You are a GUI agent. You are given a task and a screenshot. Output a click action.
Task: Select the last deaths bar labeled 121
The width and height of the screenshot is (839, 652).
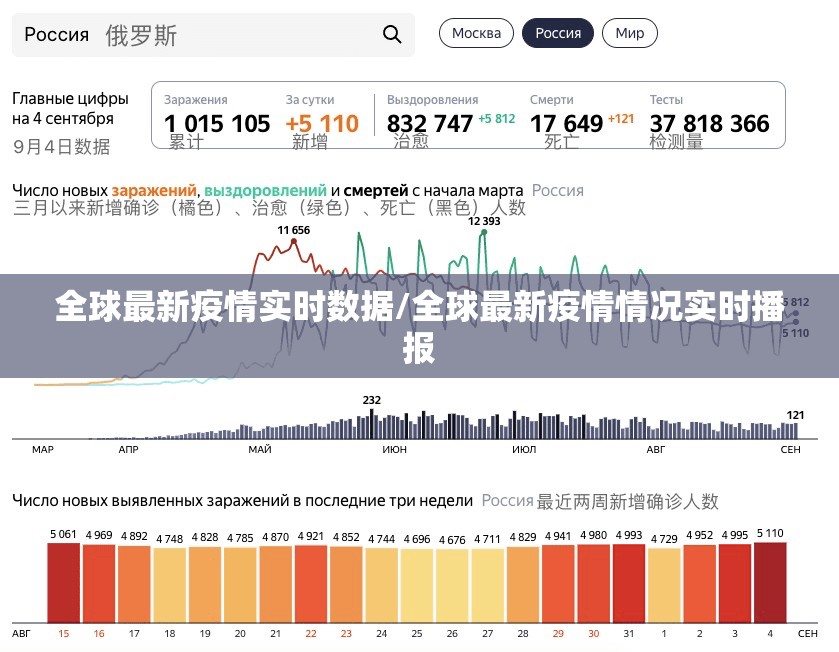point(795,430)
